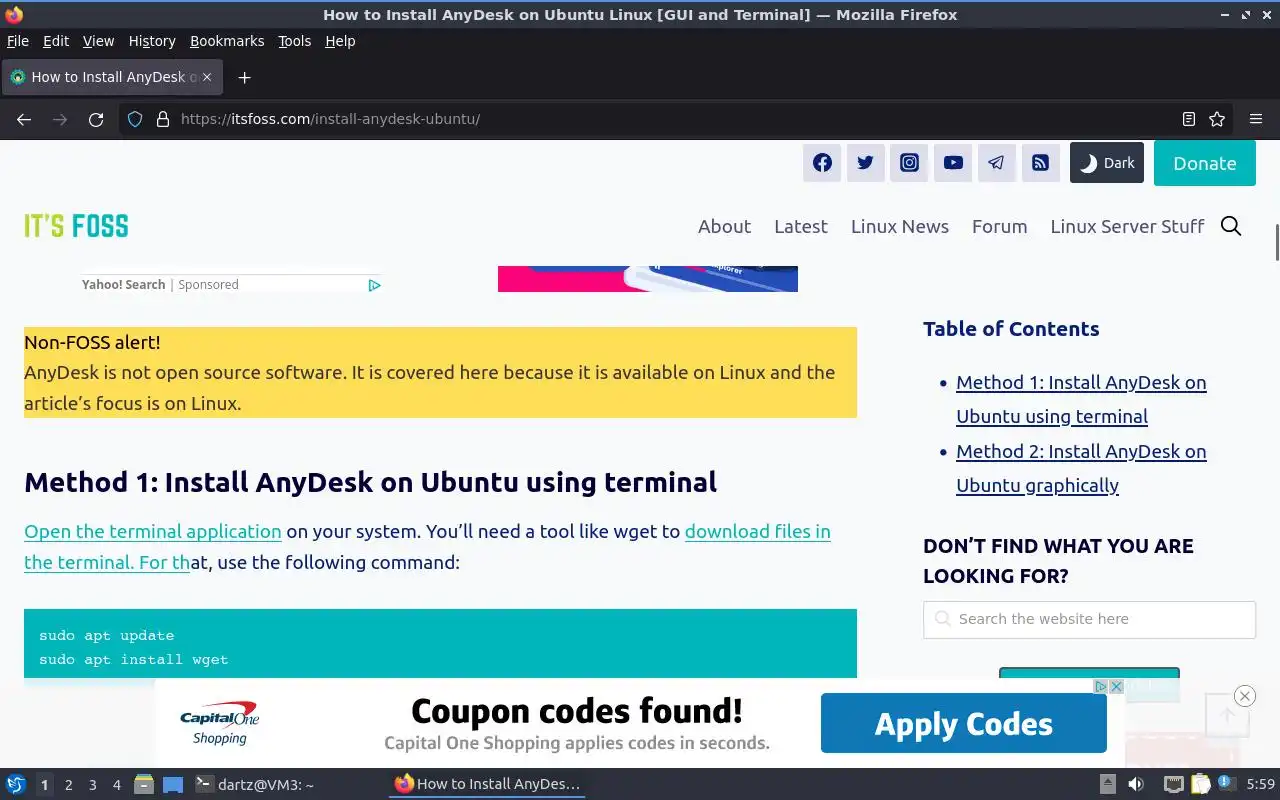Open the RSS feed icon
This screenshot has width=1280, height=800.
coord(1041,163)
